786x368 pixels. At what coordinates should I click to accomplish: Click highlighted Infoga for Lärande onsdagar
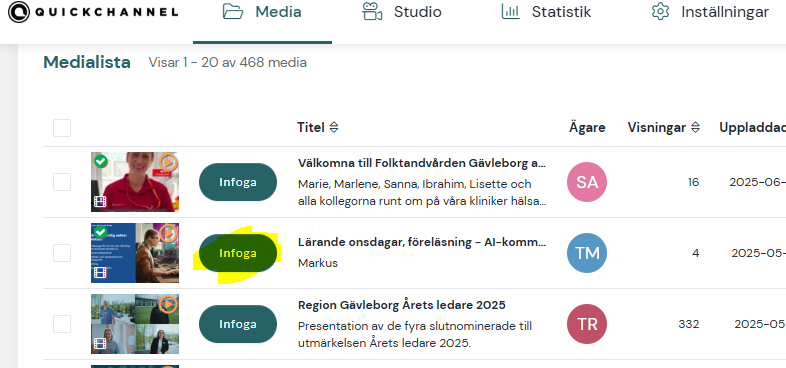(x=238, y=253)
